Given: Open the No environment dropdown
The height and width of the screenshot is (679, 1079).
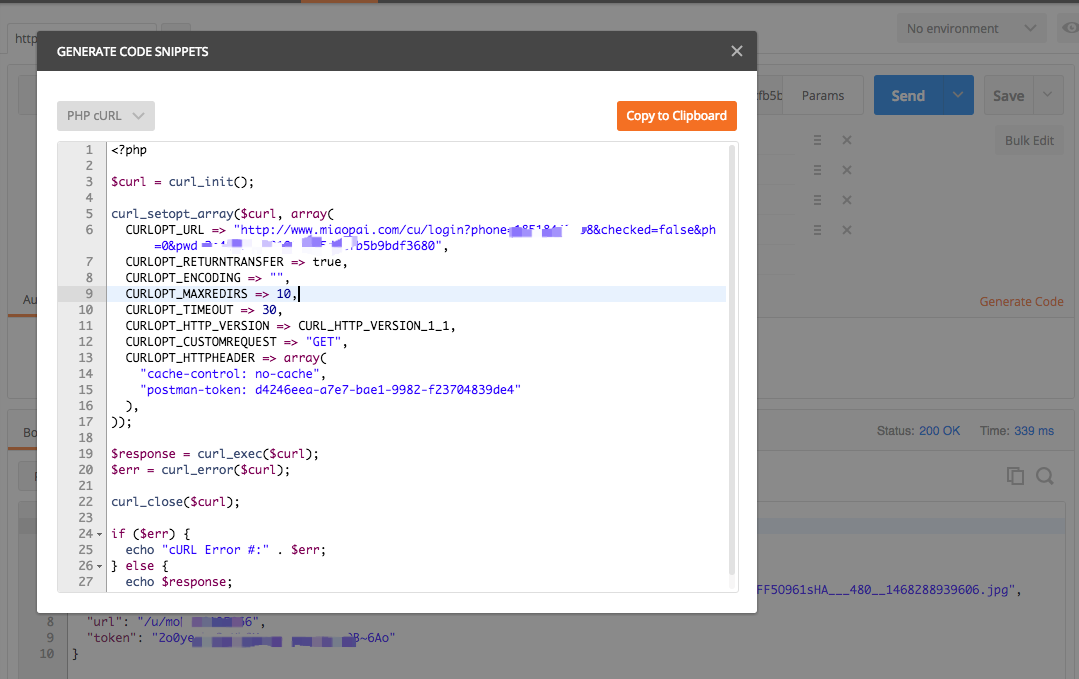Looking at the screenshot, I should [970, 29].
